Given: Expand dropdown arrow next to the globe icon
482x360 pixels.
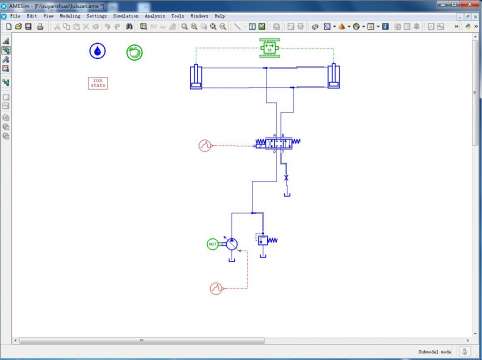Looking at the screenshot, I should (x=363, y=27).
